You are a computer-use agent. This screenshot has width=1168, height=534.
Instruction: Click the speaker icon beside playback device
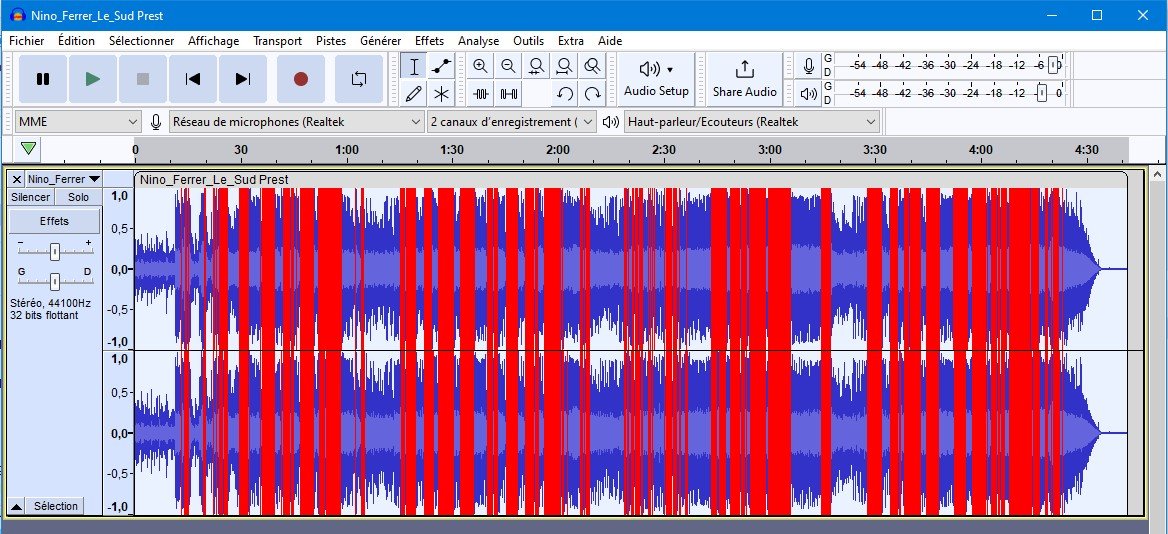point(611,122)
